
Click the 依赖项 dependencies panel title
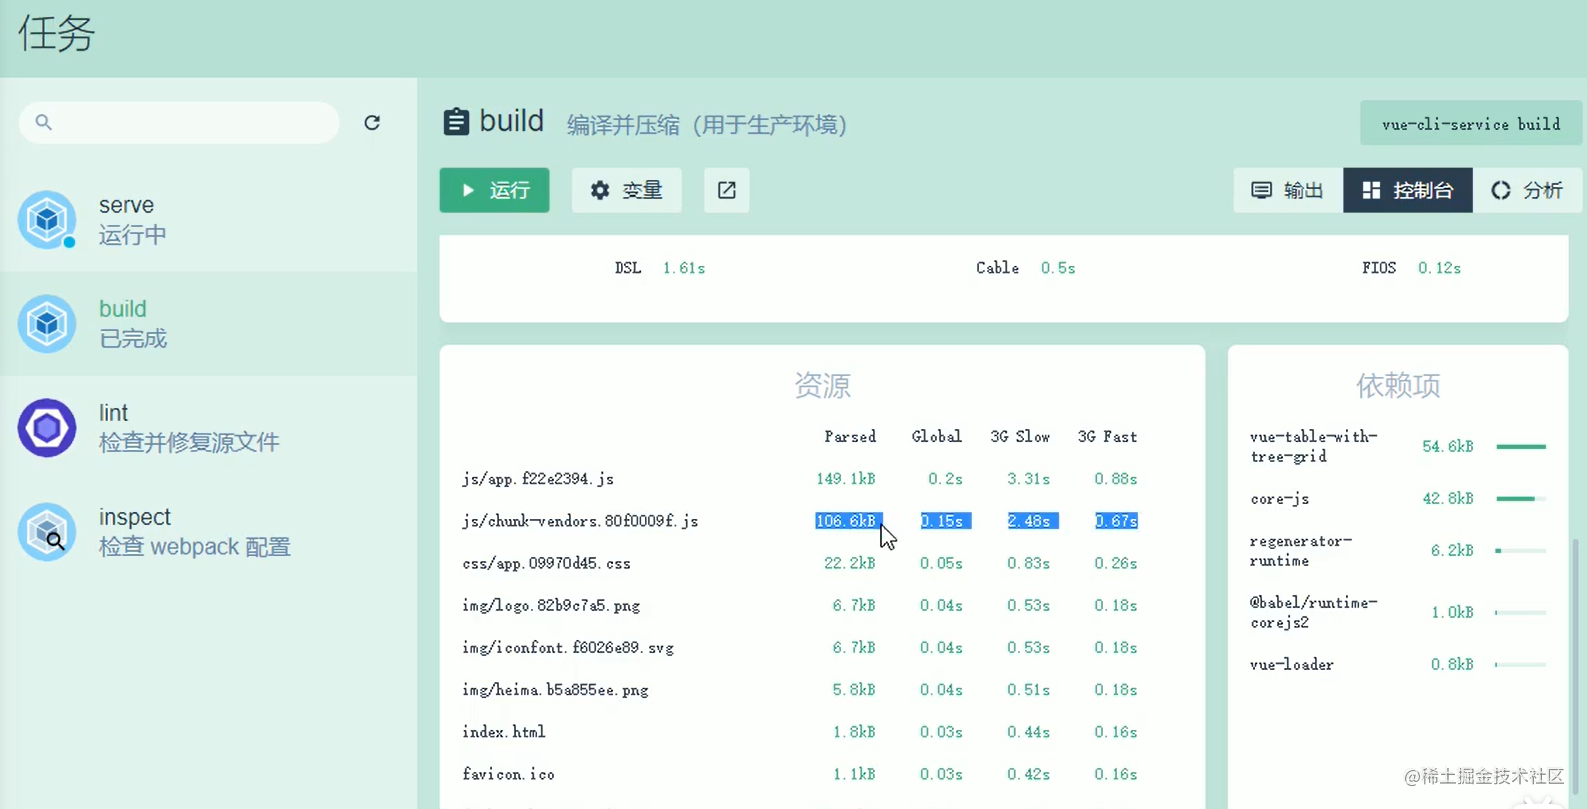point(1398,385)
